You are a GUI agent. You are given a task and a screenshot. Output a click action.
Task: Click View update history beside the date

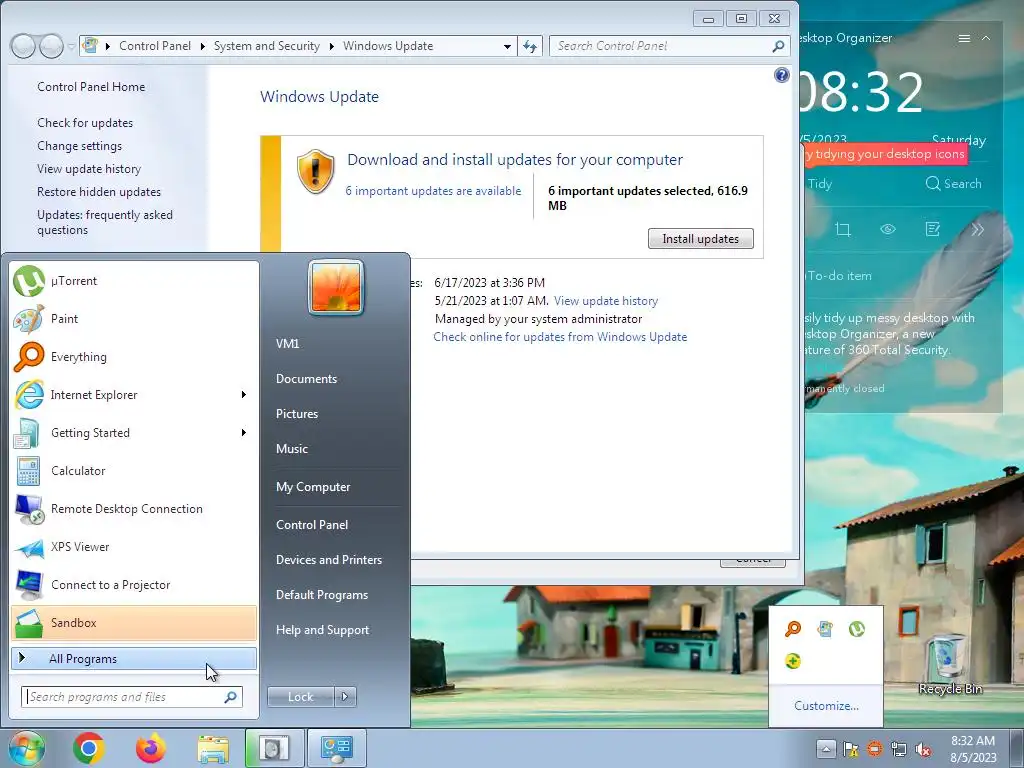(x=606, y=301)
